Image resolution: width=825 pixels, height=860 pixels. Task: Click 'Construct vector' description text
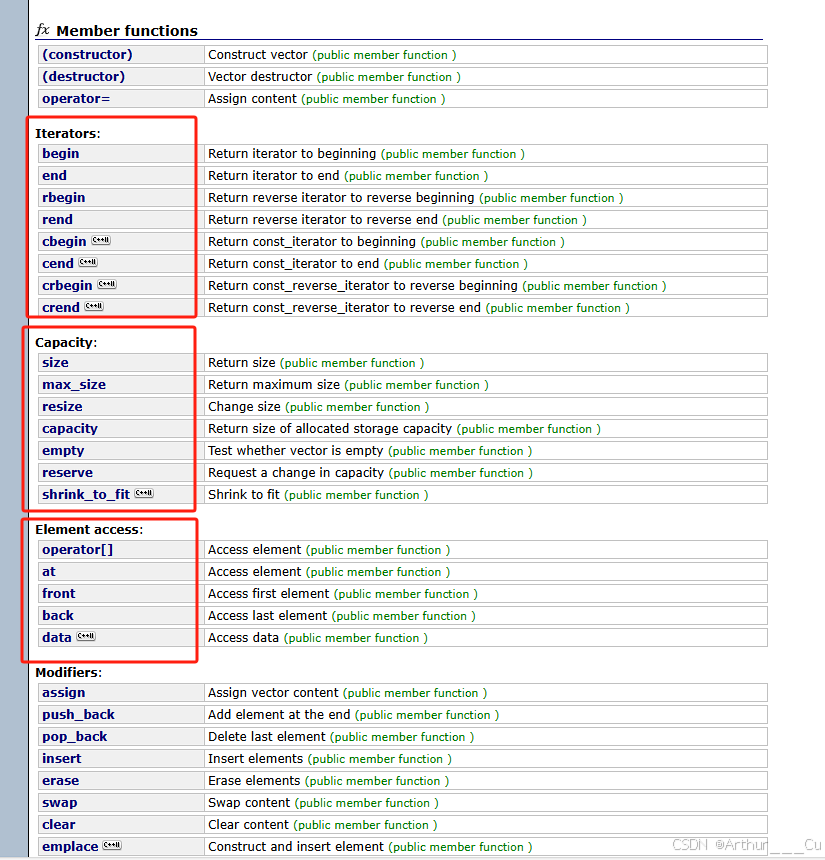pos(258,55)
